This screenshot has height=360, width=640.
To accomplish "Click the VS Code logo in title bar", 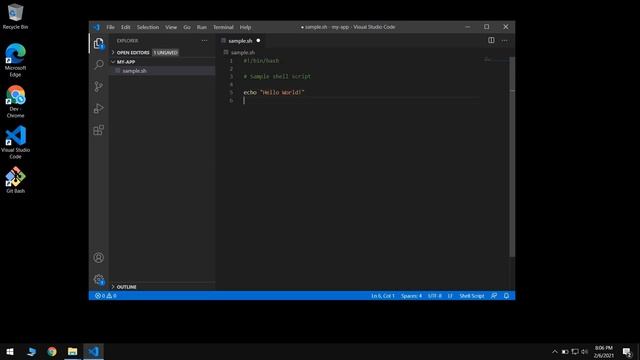I will point(97,27).
